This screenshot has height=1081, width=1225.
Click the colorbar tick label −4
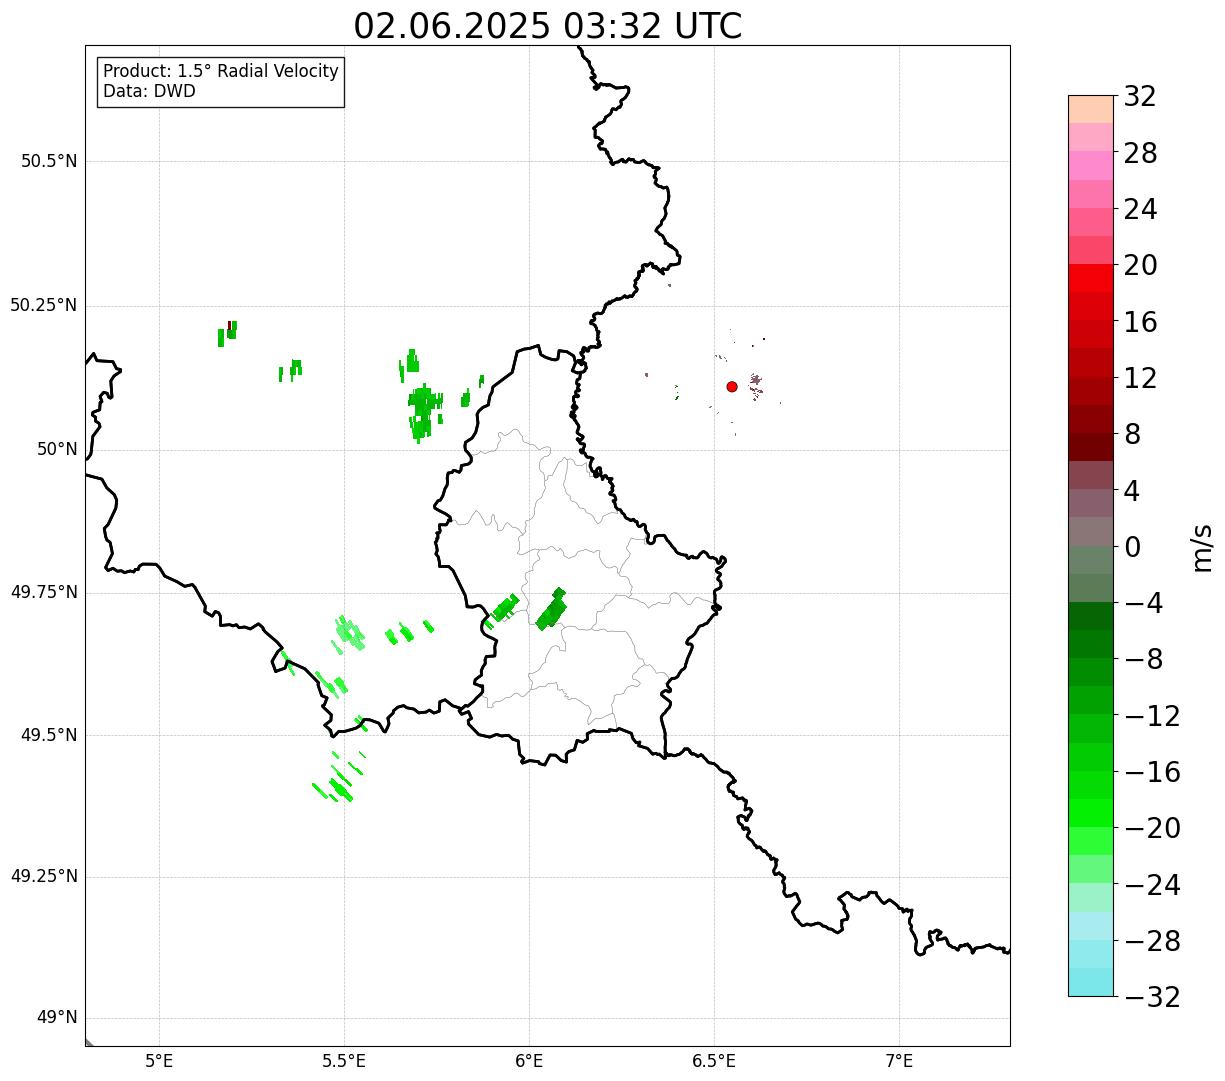tap(1141, 603)
